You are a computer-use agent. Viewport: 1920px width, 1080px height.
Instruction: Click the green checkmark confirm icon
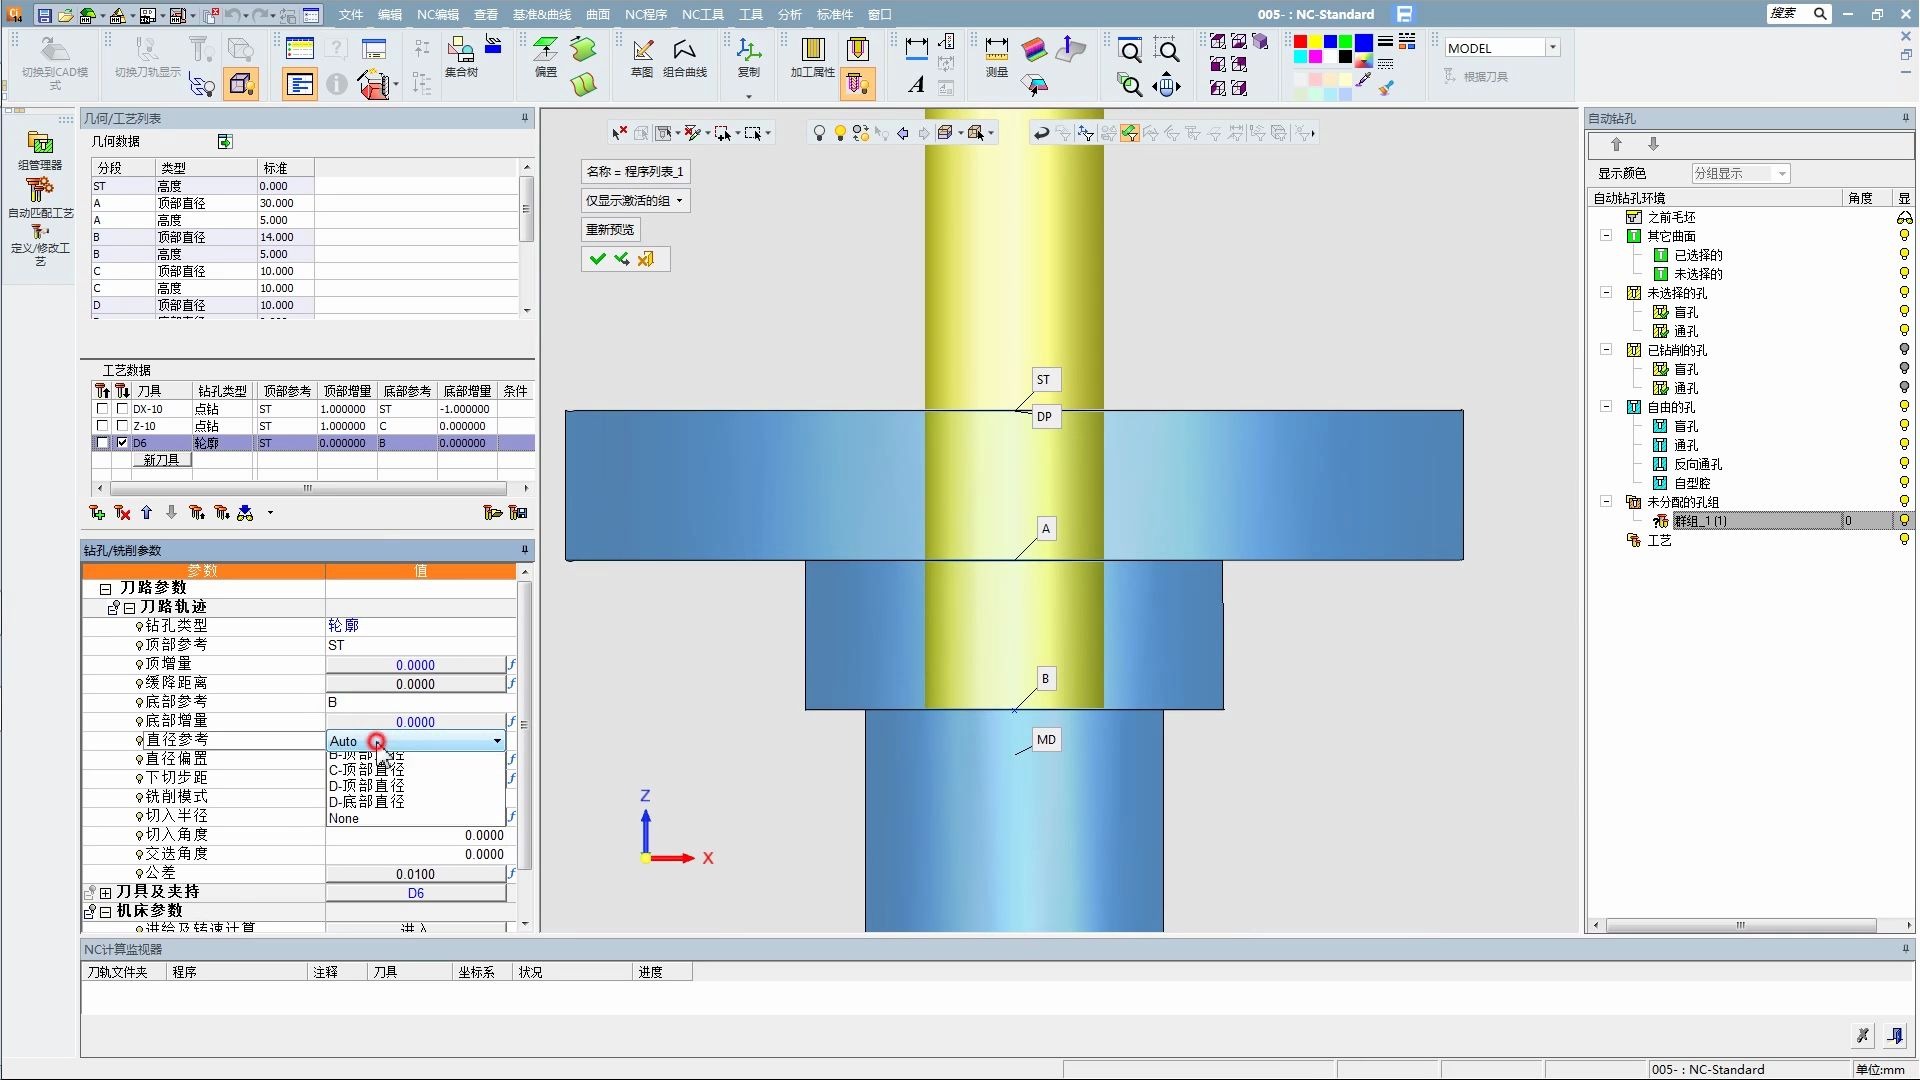597,259
